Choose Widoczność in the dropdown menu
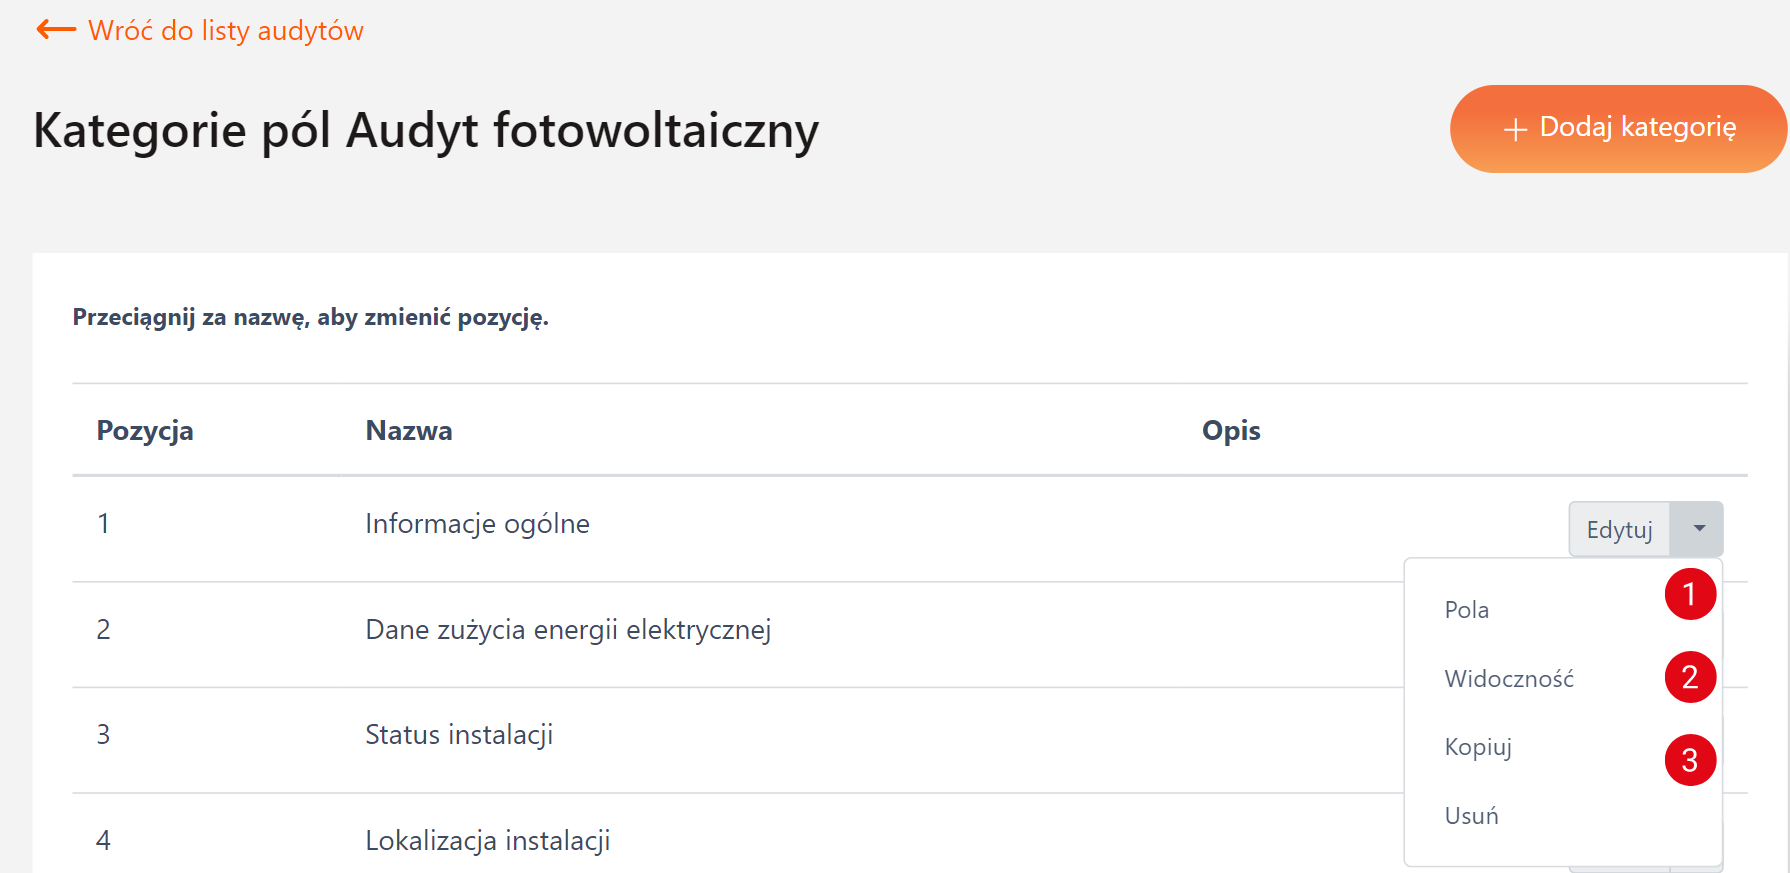This screenshot has height=873, width=1790. click(1509, 679)
